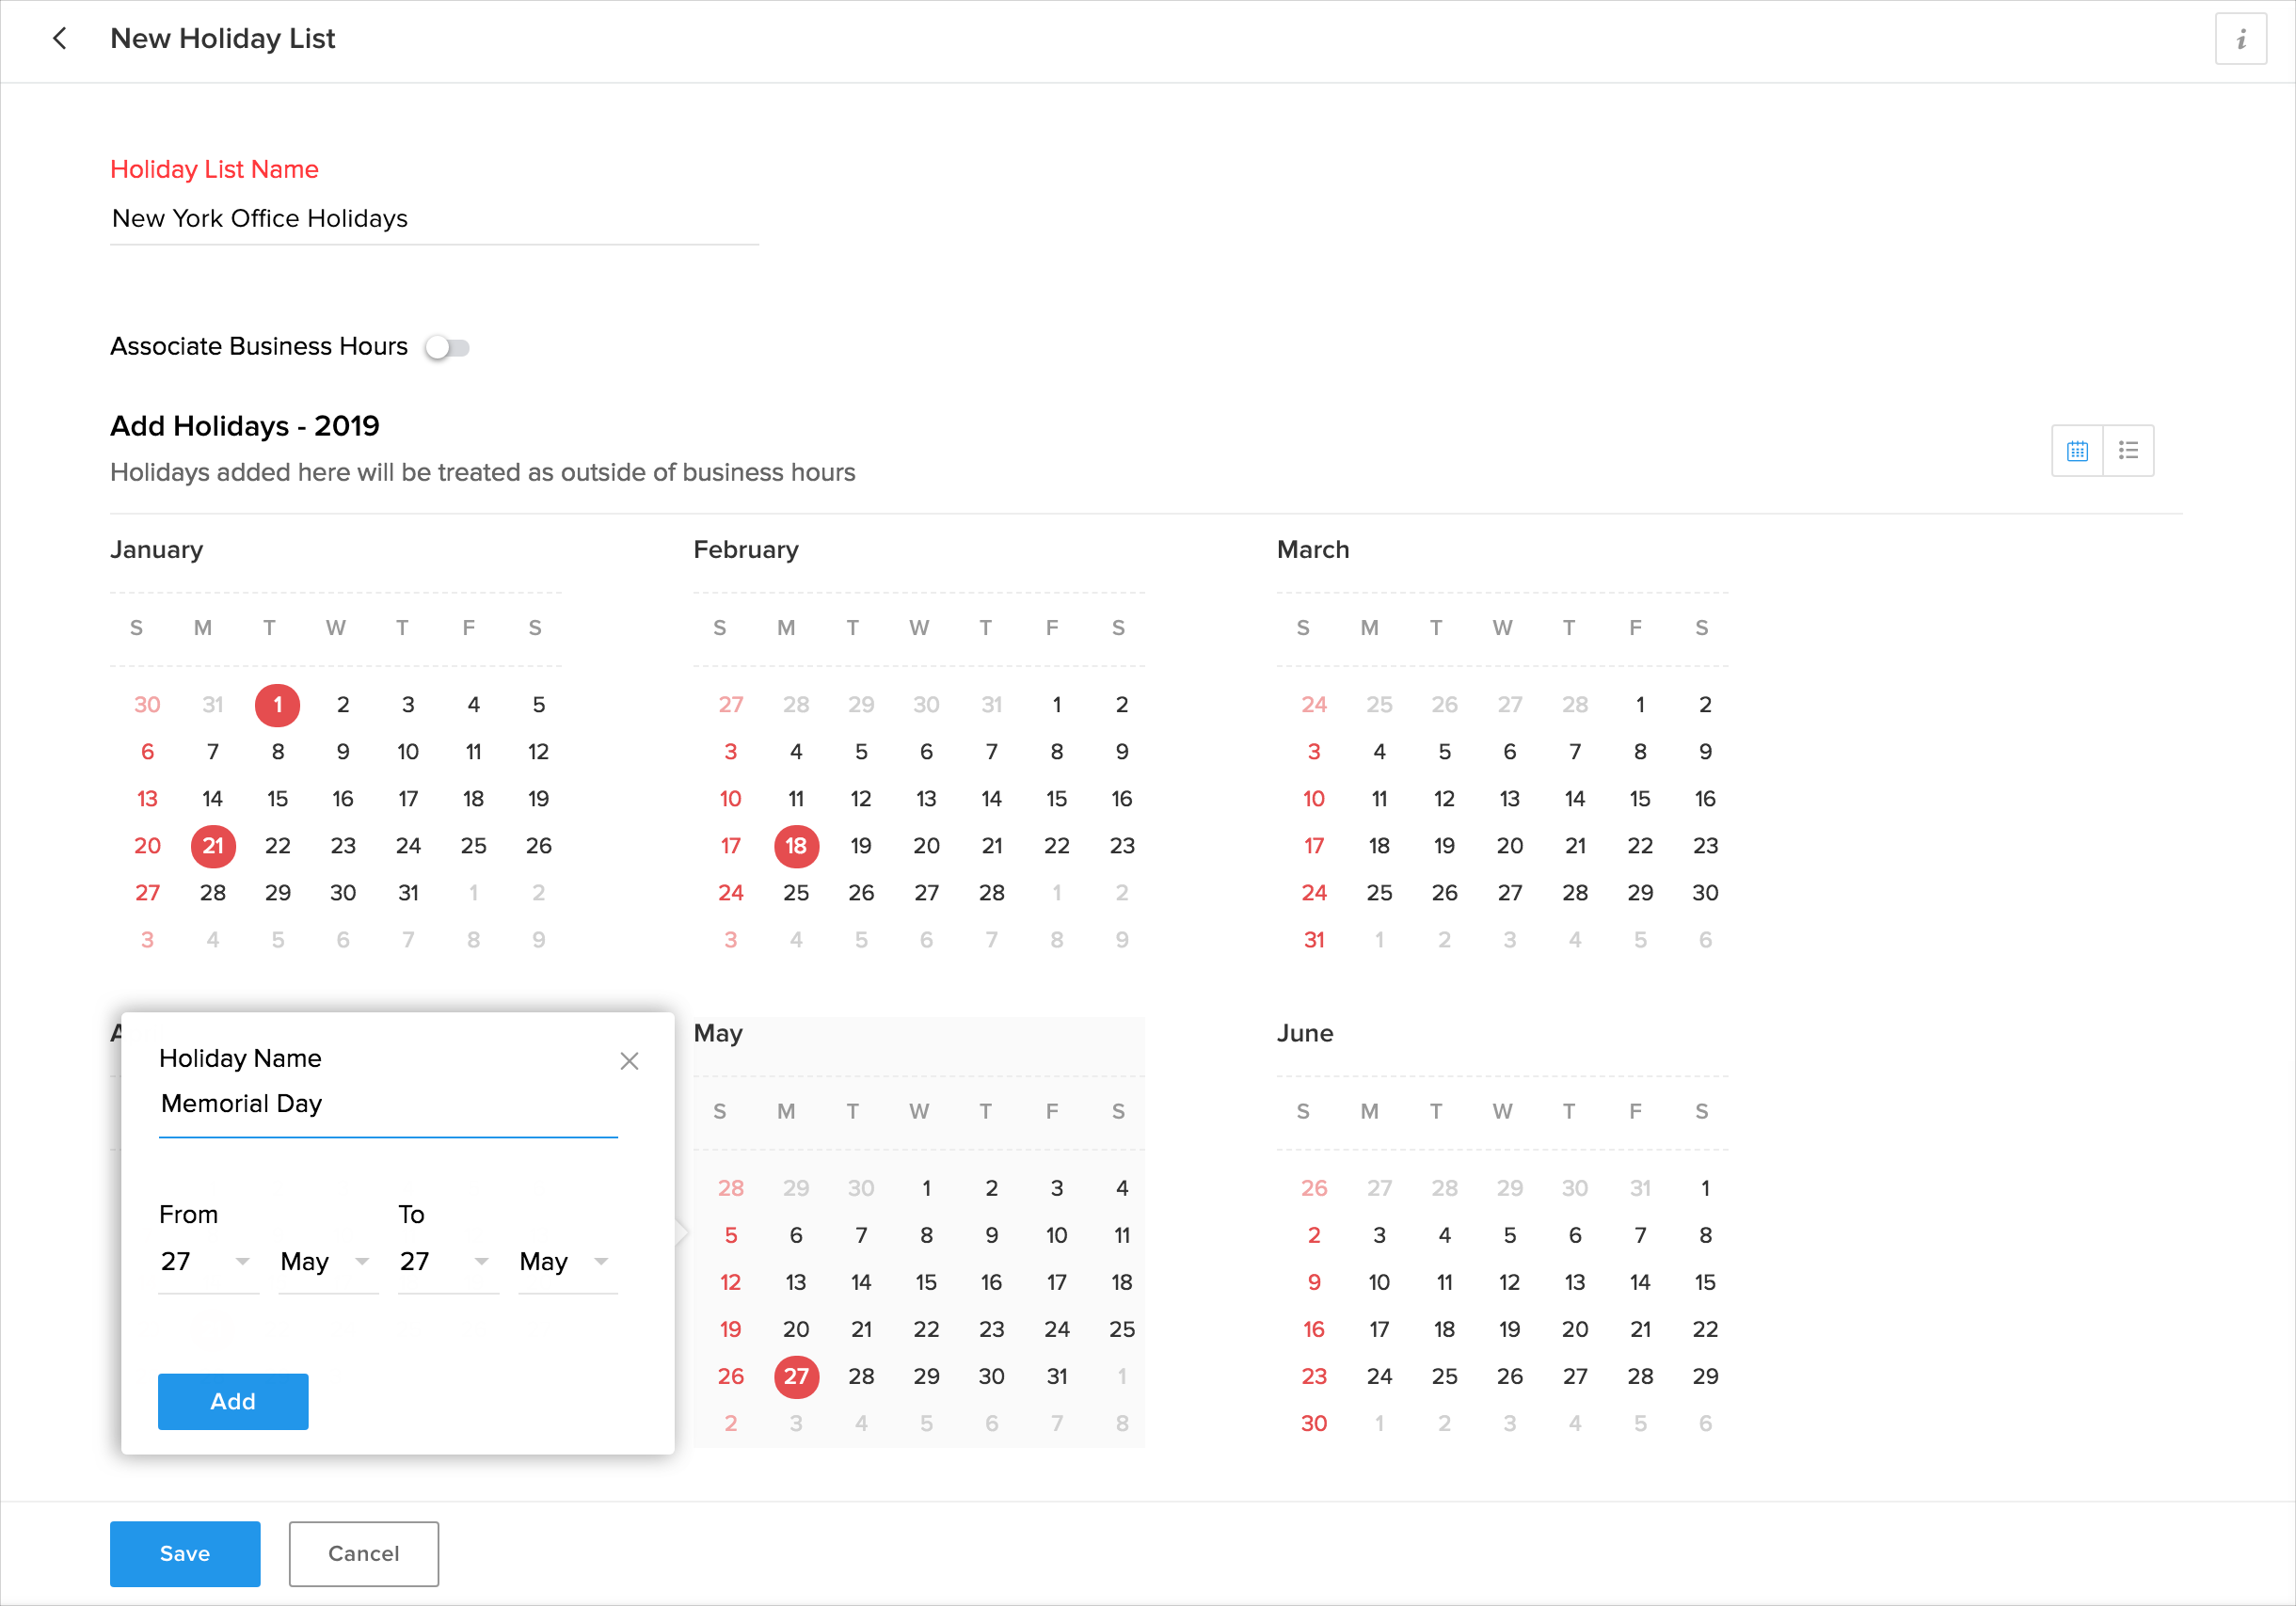Click the Add button in popup

pos(233,1401)
